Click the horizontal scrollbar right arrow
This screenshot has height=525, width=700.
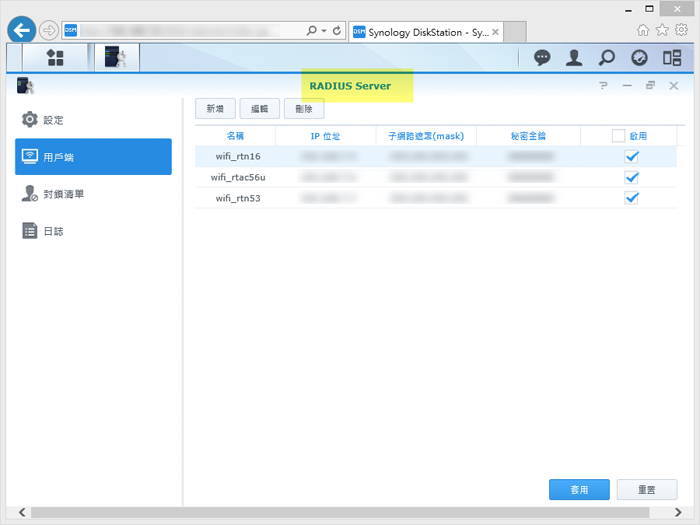(678, 512)
